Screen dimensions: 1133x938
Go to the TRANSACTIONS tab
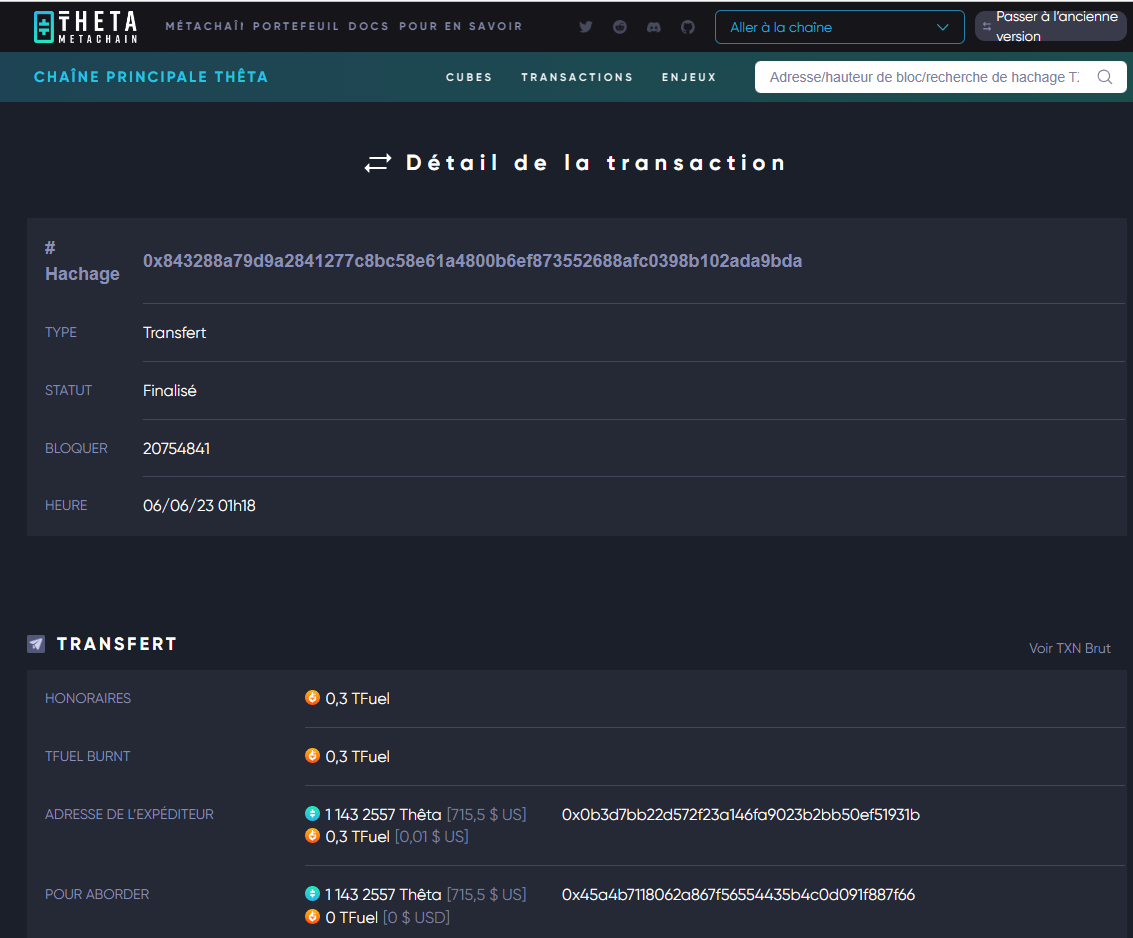coord(577,77)
